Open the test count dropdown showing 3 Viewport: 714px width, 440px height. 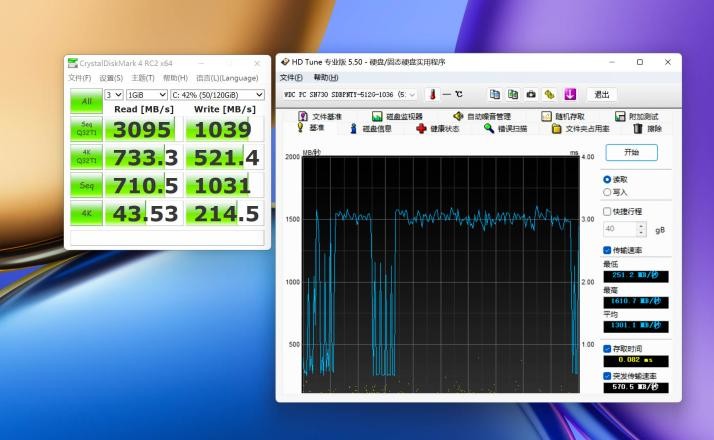click(x=113, y=94)
